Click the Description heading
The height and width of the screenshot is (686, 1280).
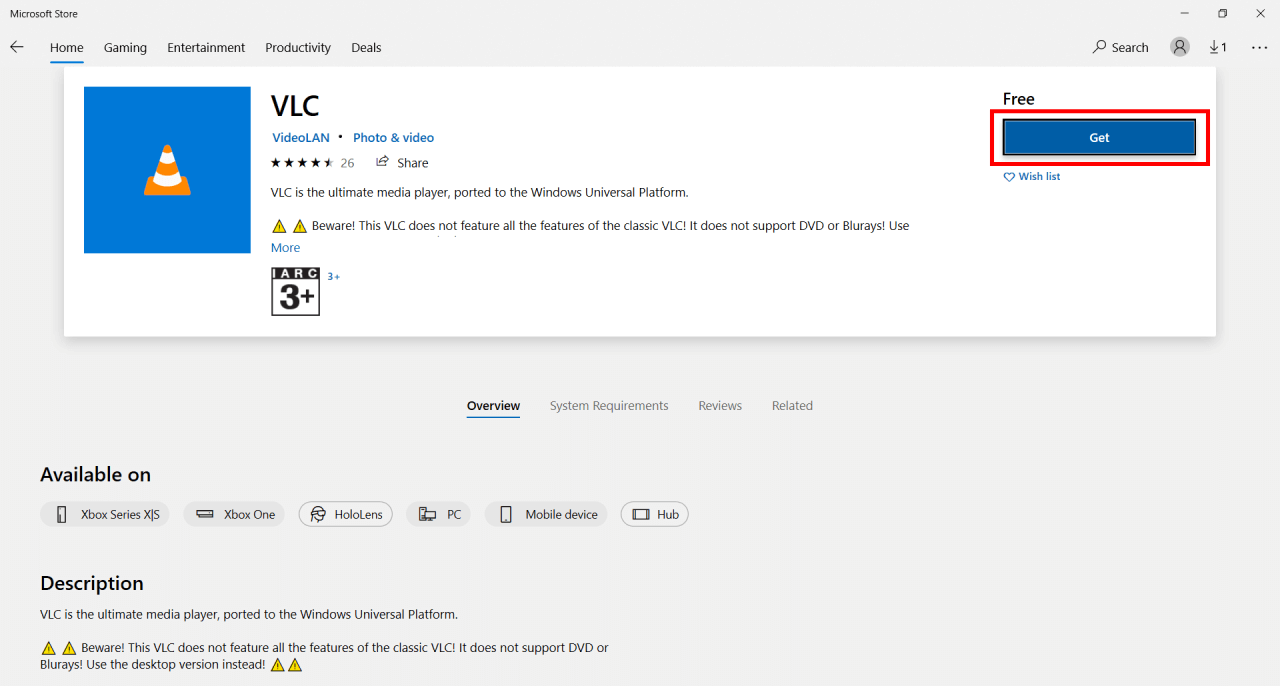92,583
